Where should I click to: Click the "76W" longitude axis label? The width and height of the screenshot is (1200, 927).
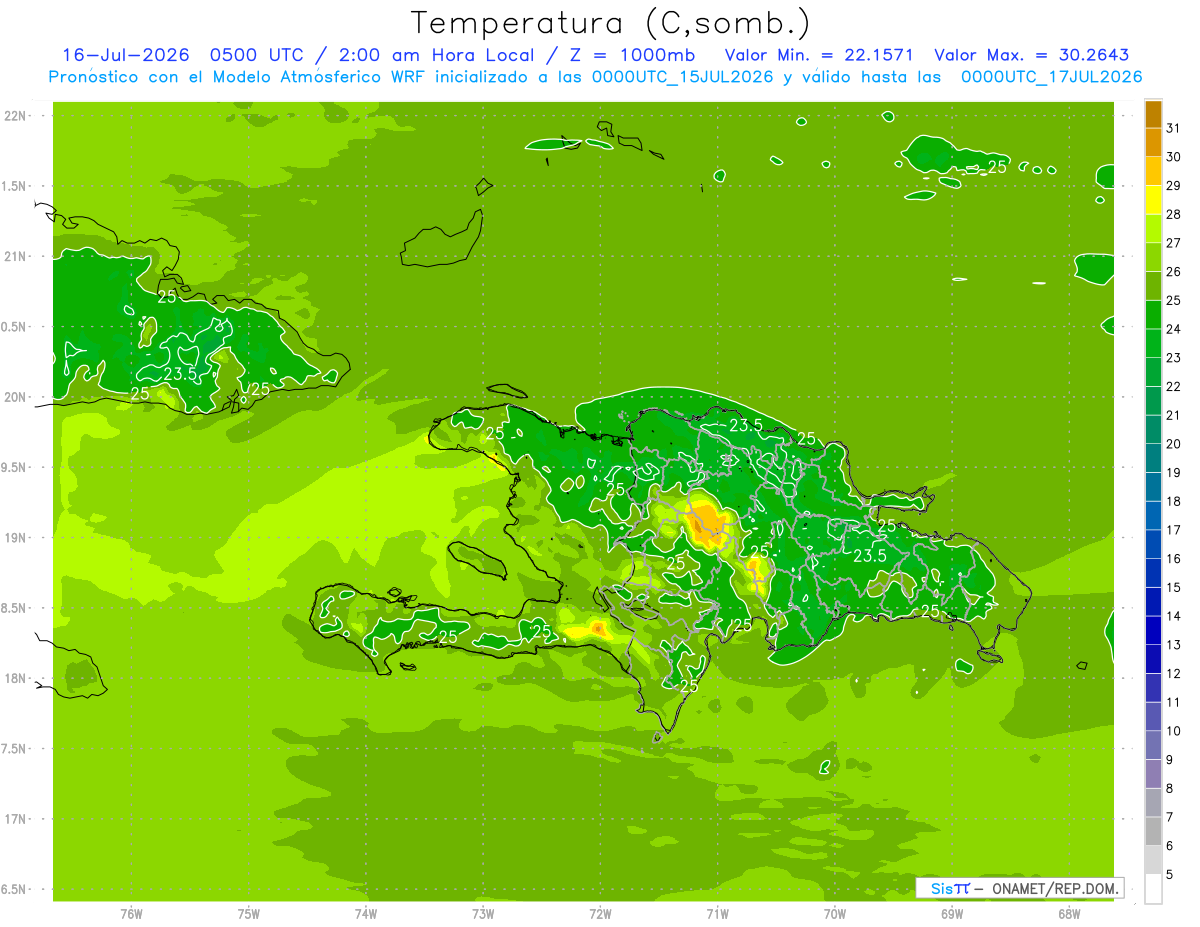[131, 914]
